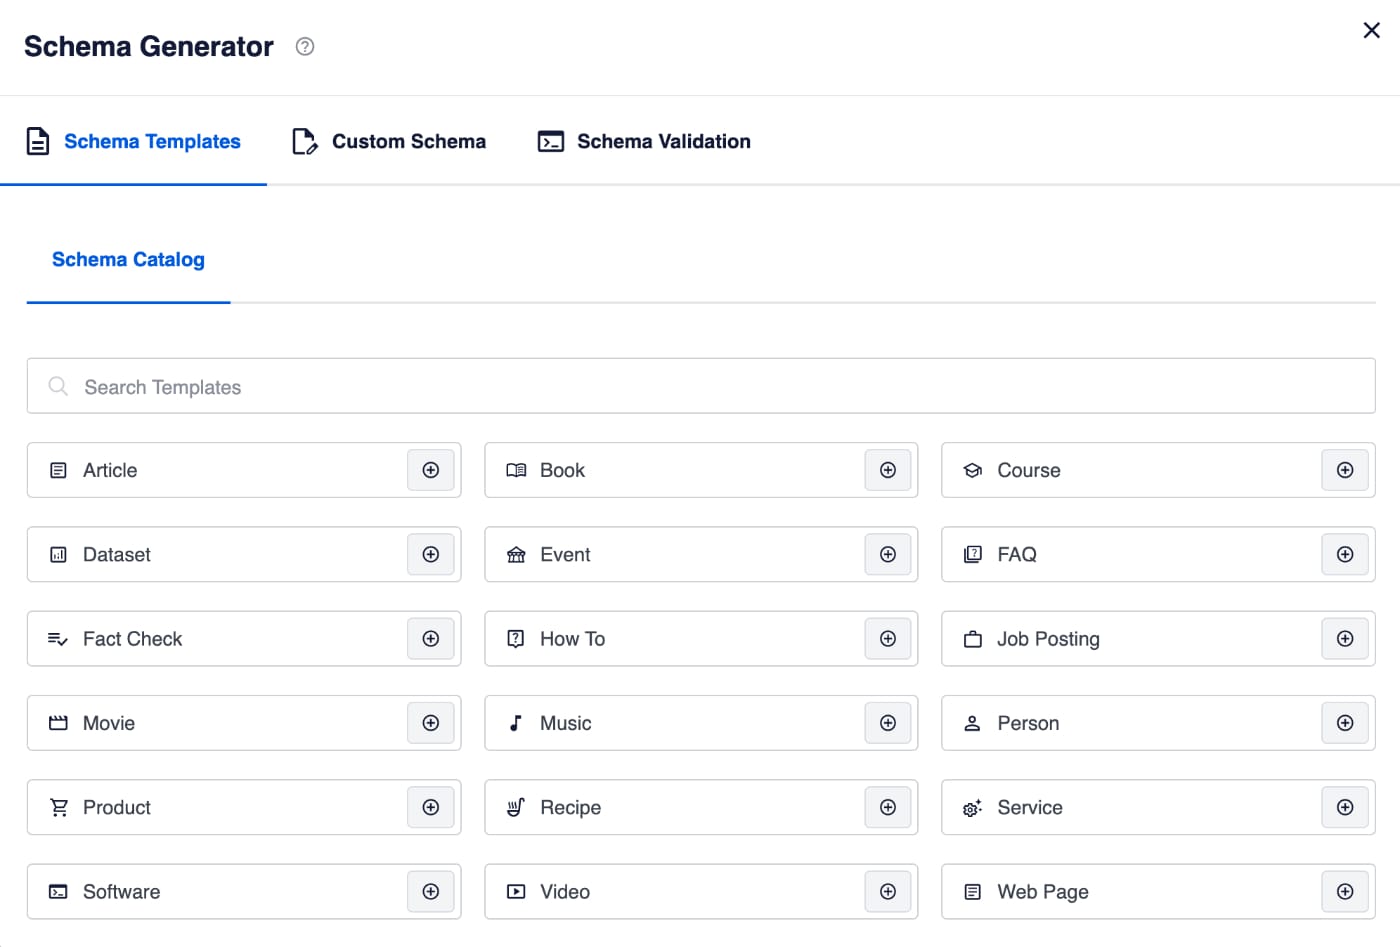
Task: Add Web Page schema with plus icon
Action: 1345,892
